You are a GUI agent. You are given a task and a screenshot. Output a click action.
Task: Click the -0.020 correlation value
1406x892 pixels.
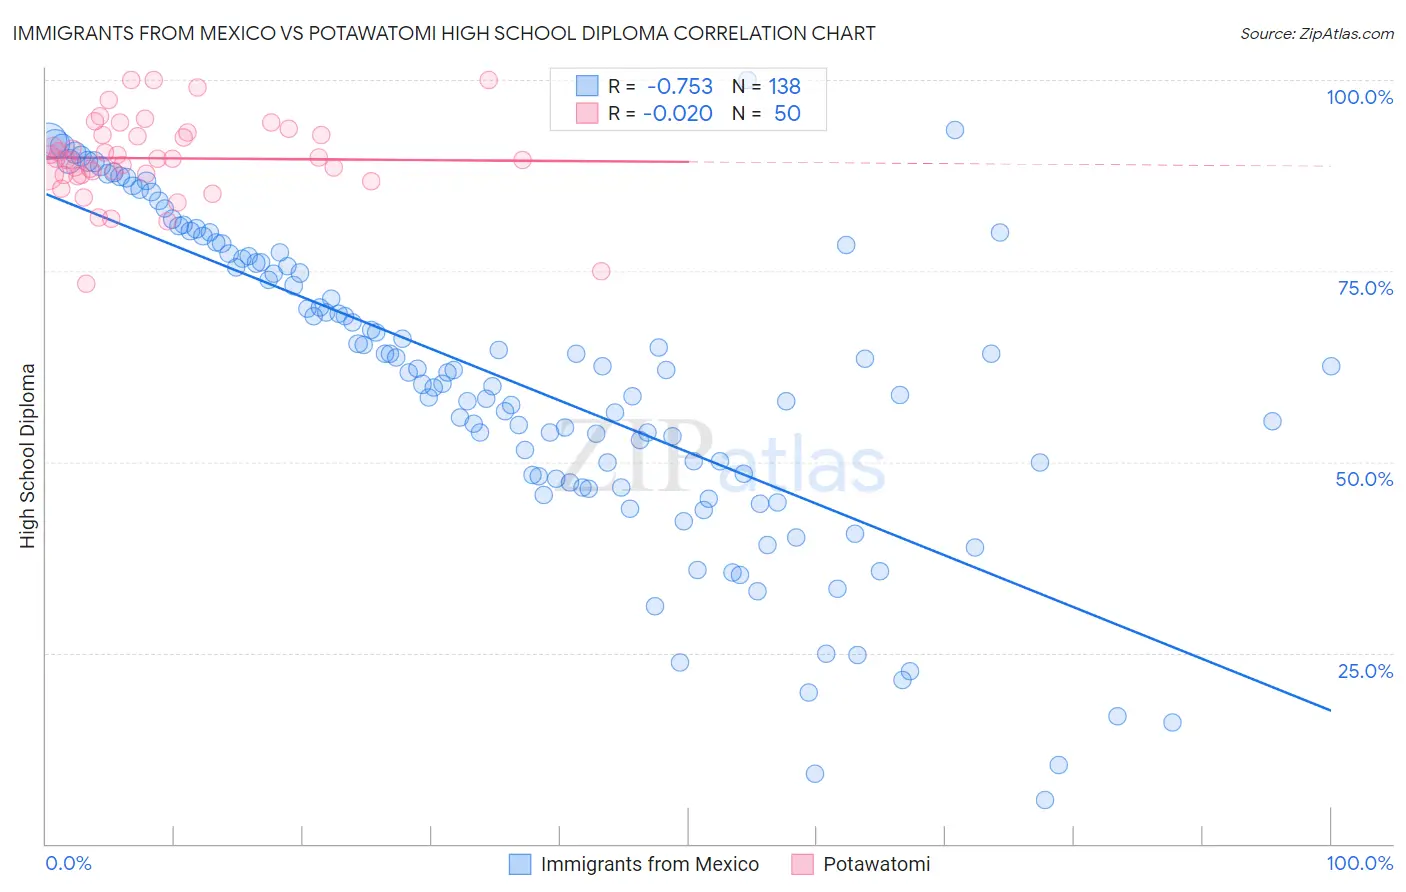tap(678, 113)
